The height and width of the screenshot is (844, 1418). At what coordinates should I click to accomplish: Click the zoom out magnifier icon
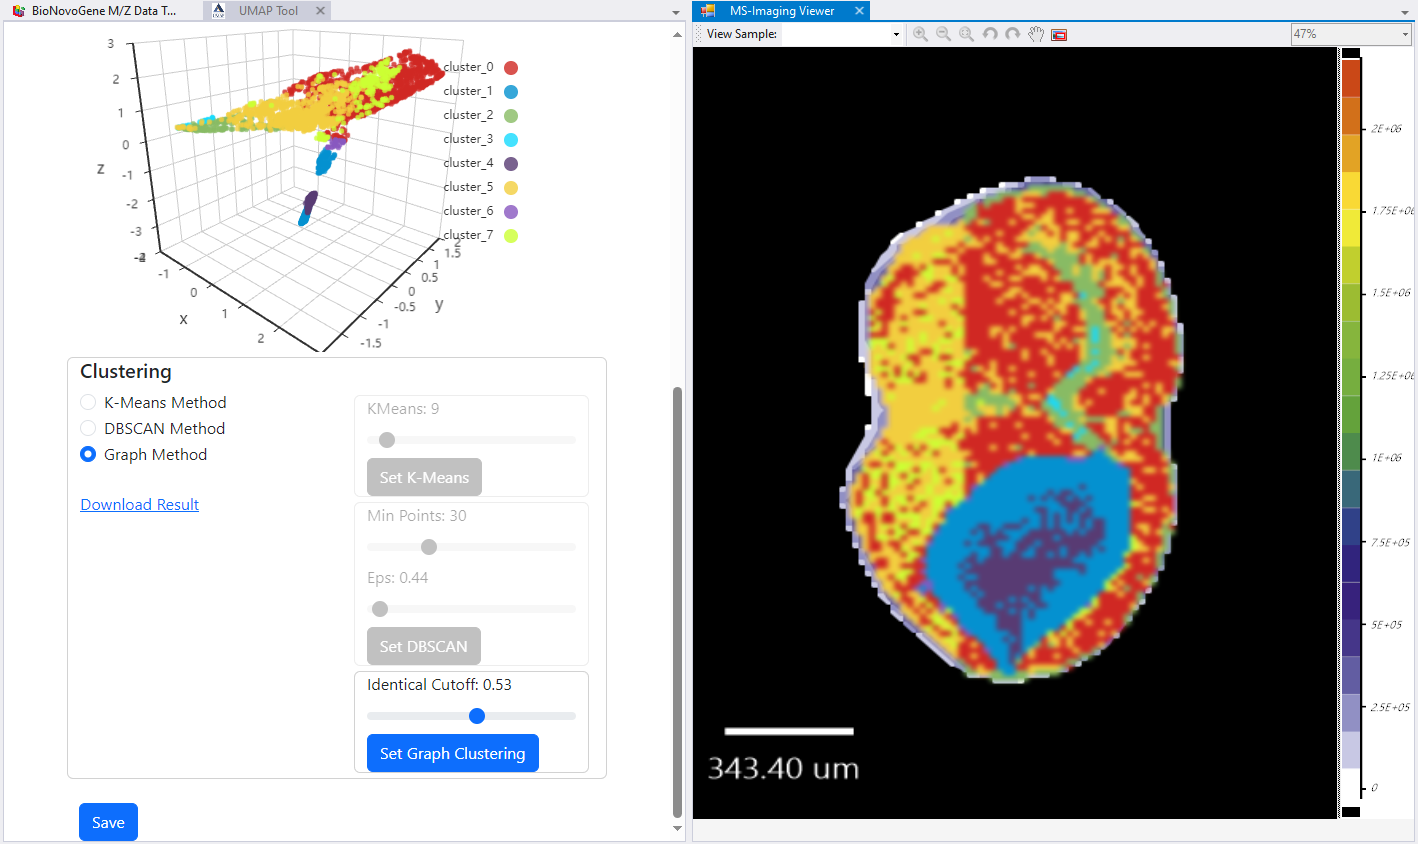pos(943,34)
